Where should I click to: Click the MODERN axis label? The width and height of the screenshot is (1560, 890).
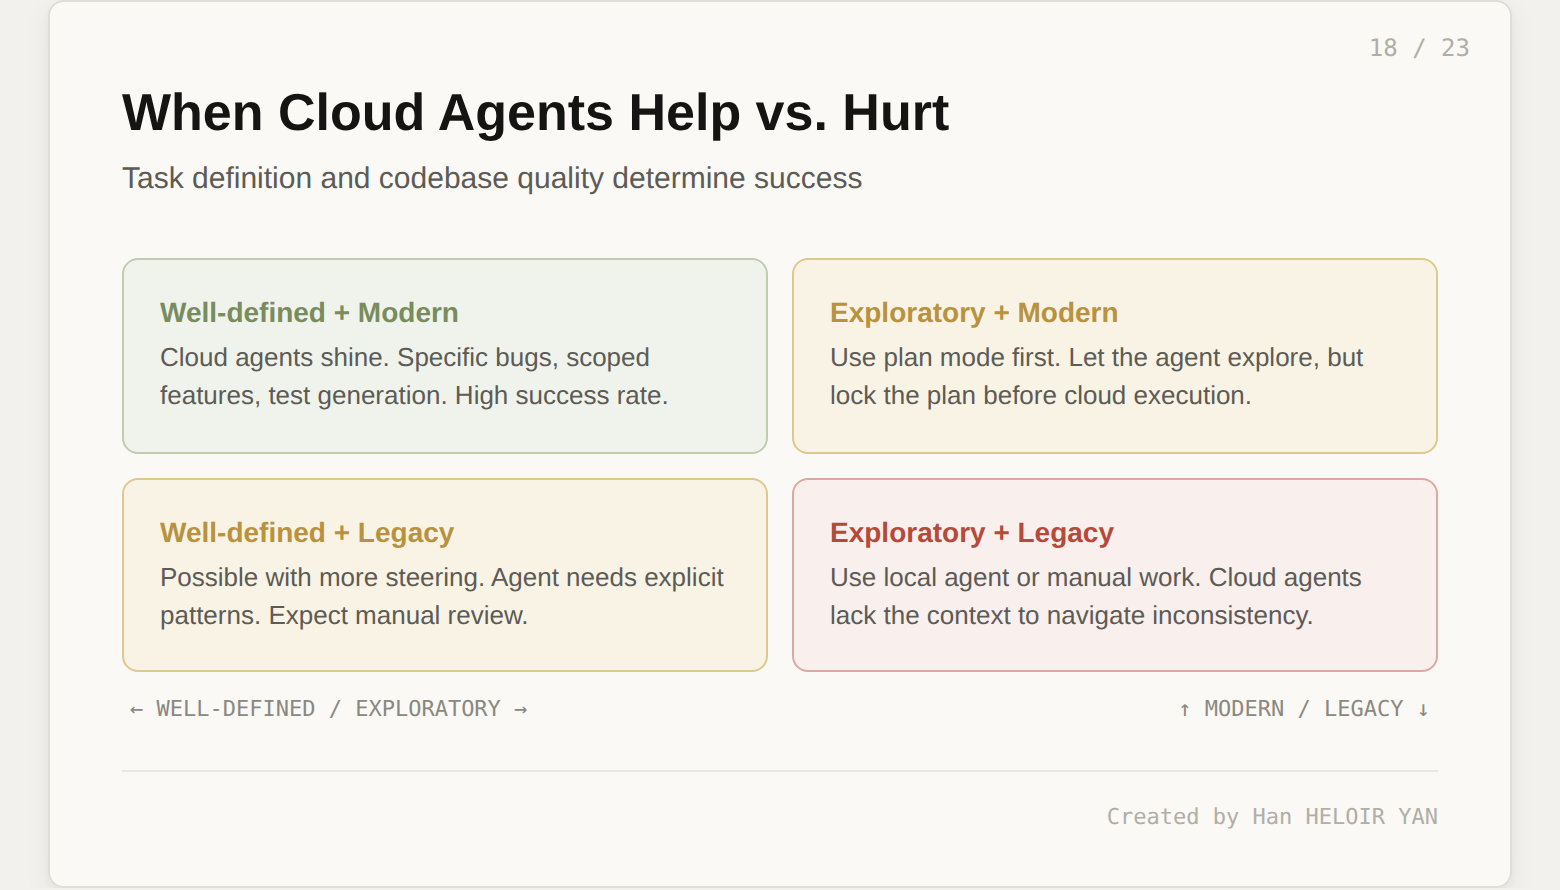coord(1244,709)
